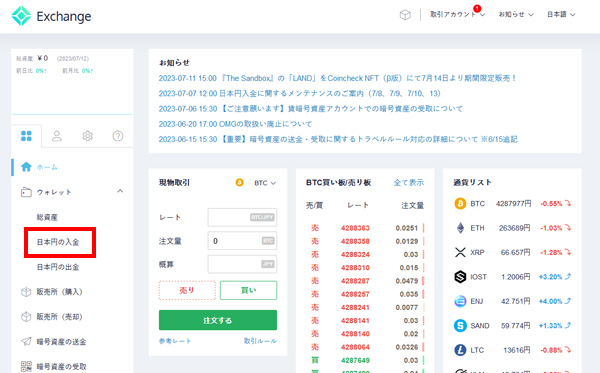Click the IOST change +3.20%
The width and height of the screenshot is (600, 373).
pos(555,277)
